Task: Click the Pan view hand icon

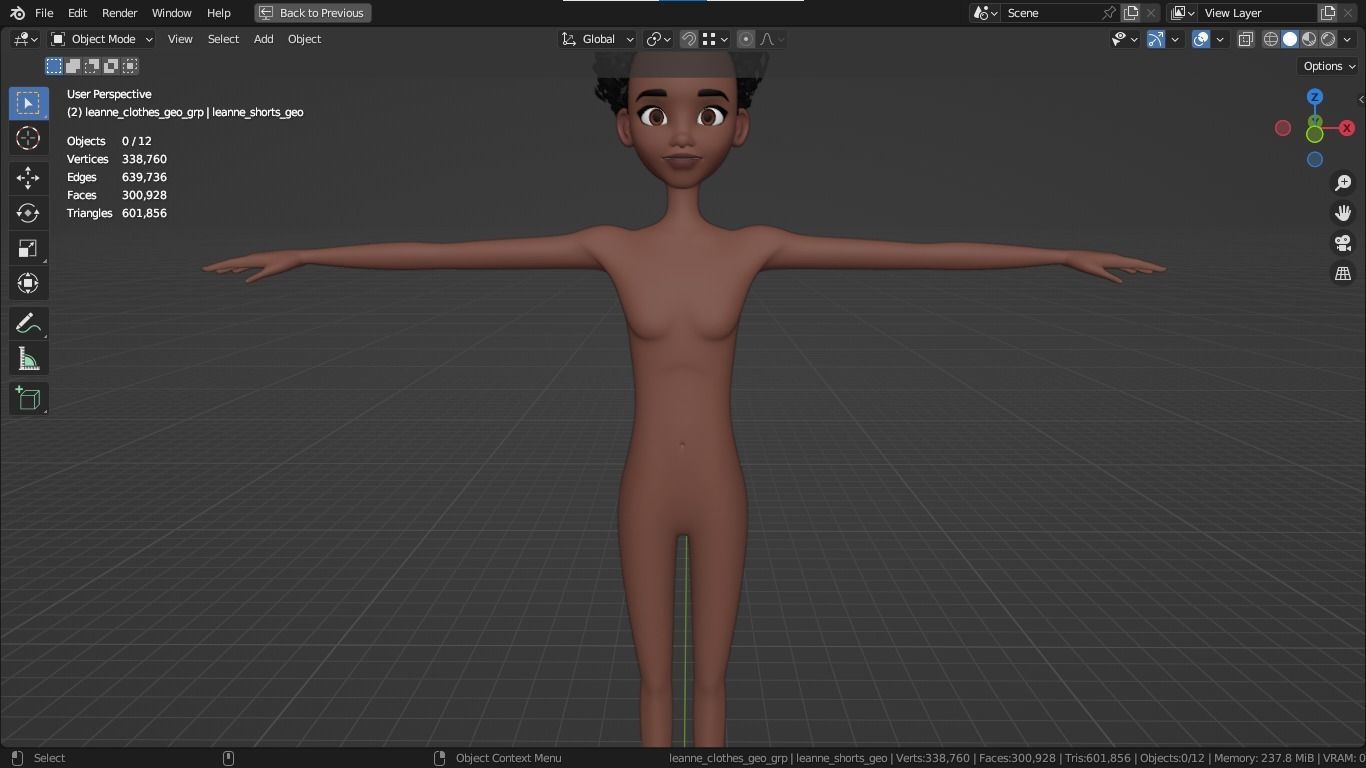Action: click(x=1343, y=213)
